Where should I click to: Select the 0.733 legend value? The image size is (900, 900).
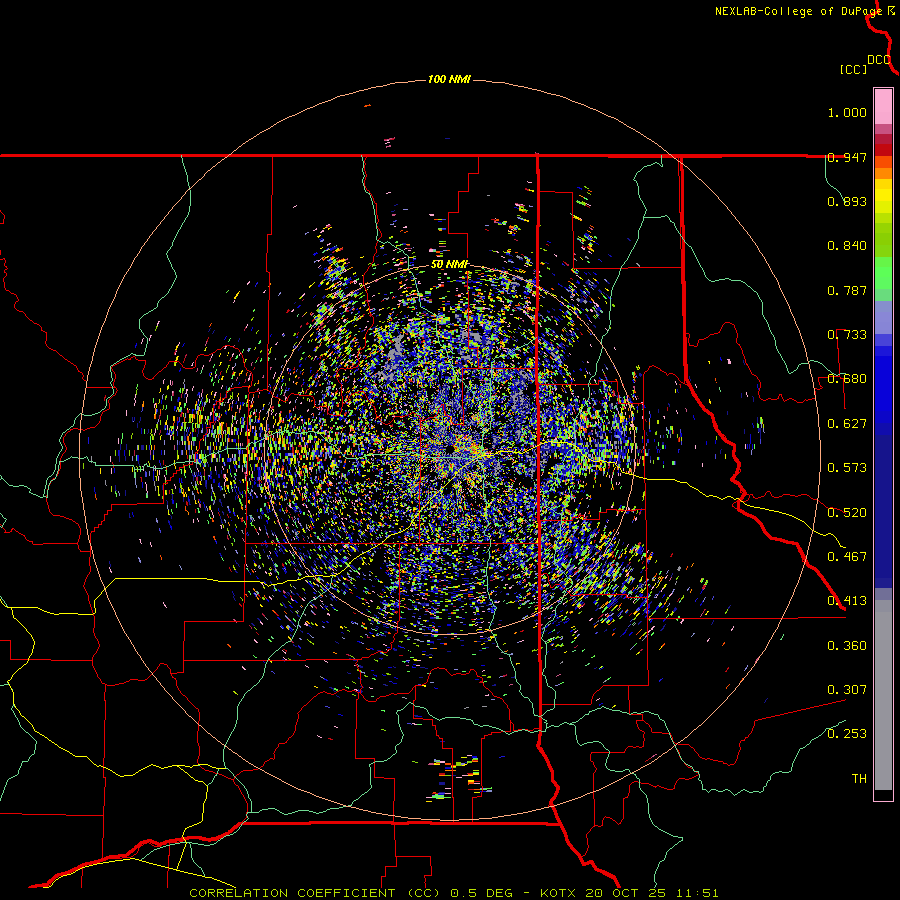[847, 335]
